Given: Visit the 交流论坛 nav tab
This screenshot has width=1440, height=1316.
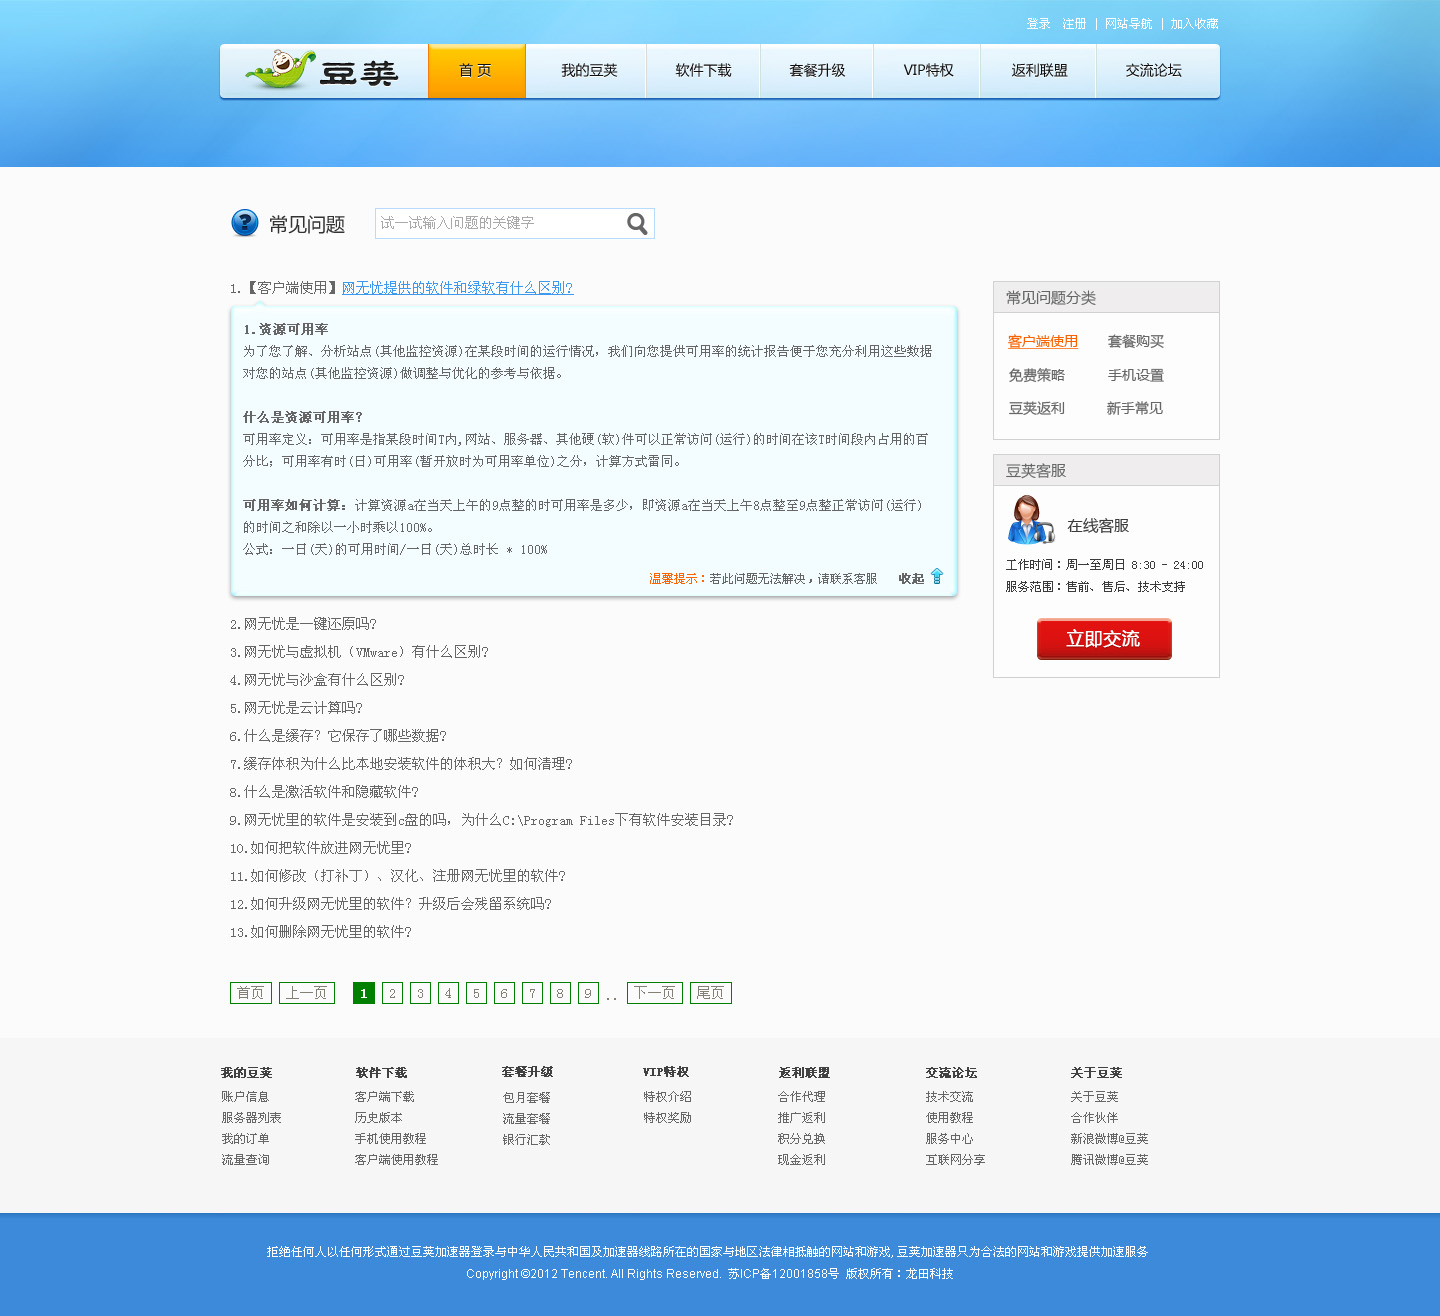Looking at the screenshot, I should (1153, 71).
